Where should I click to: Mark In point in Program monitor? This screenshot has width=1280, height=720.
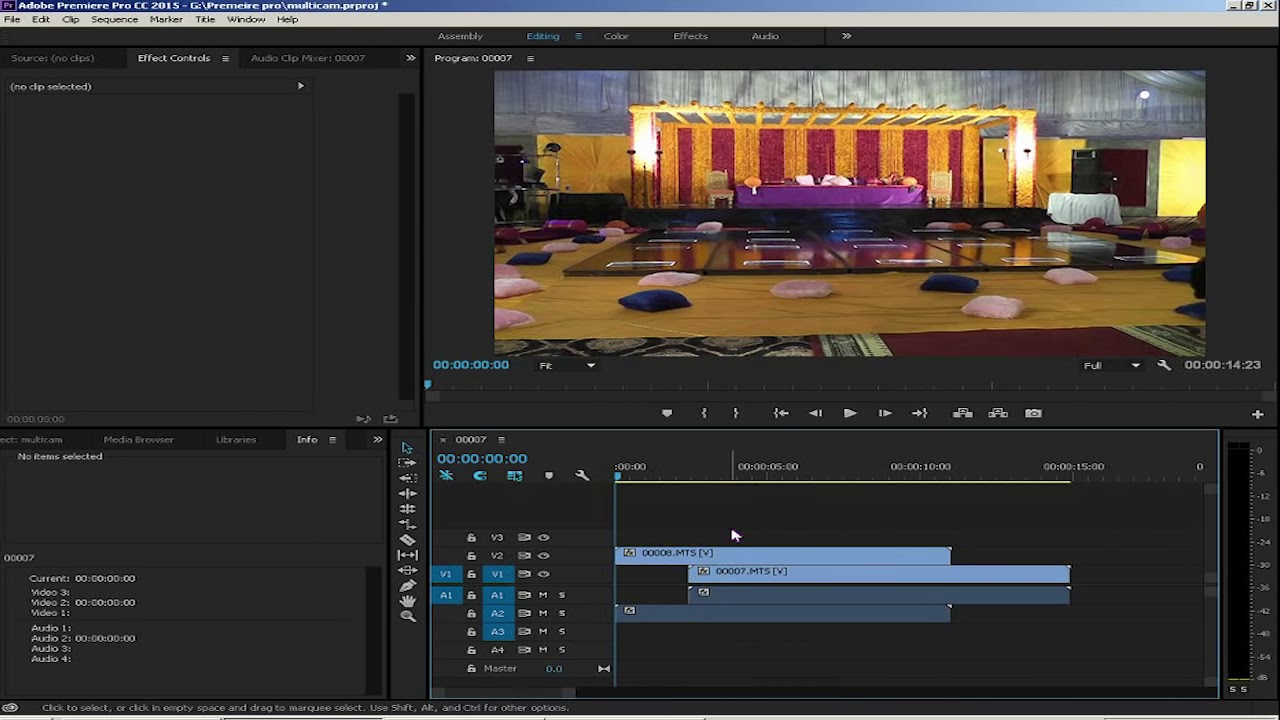[704, 413]
